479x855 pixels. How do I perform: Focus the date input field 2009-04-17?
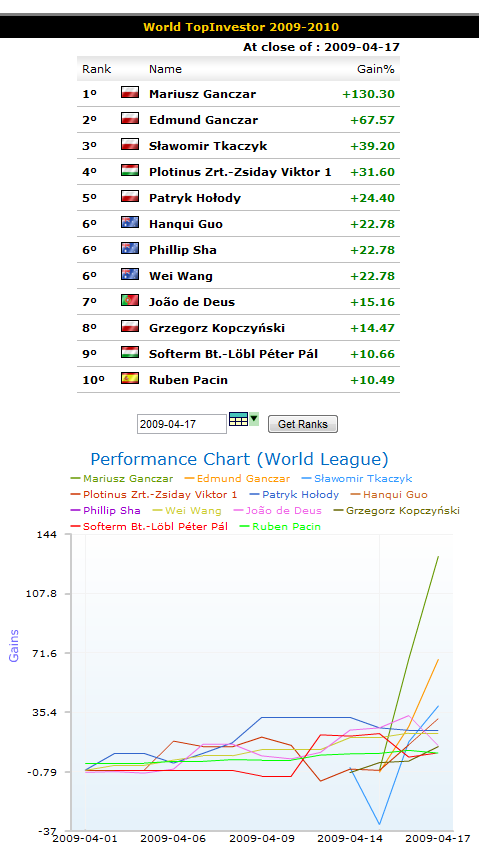(x=182, y=424)
